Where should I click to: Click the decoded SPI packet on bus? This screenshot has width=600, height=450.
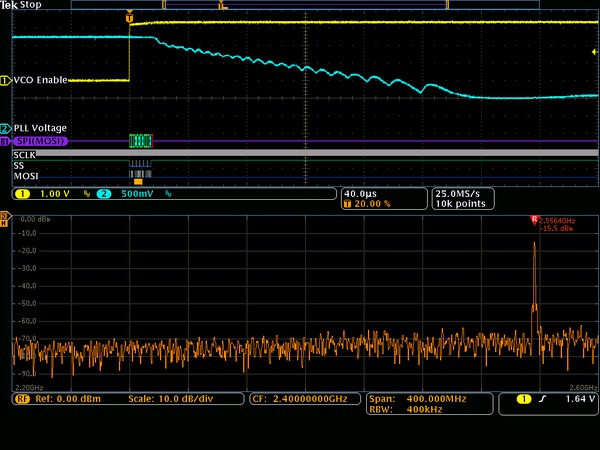pos(140,142)
